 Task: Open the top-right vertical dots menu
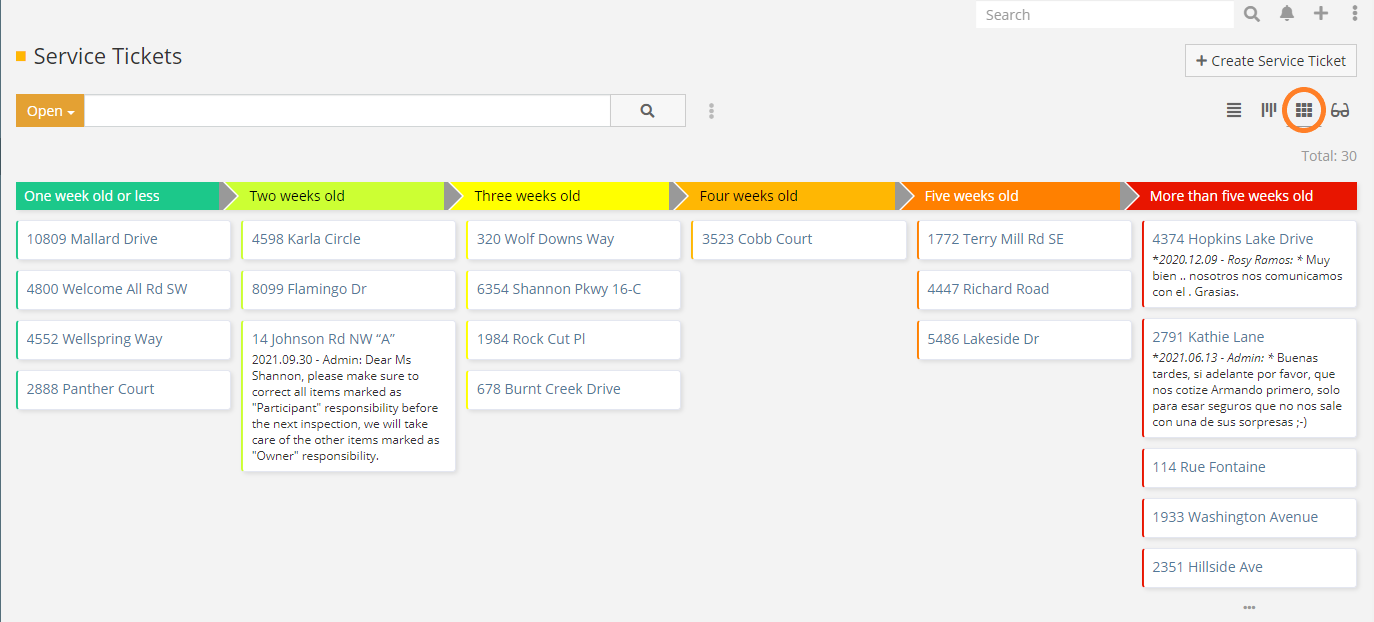coord(1355,14)
